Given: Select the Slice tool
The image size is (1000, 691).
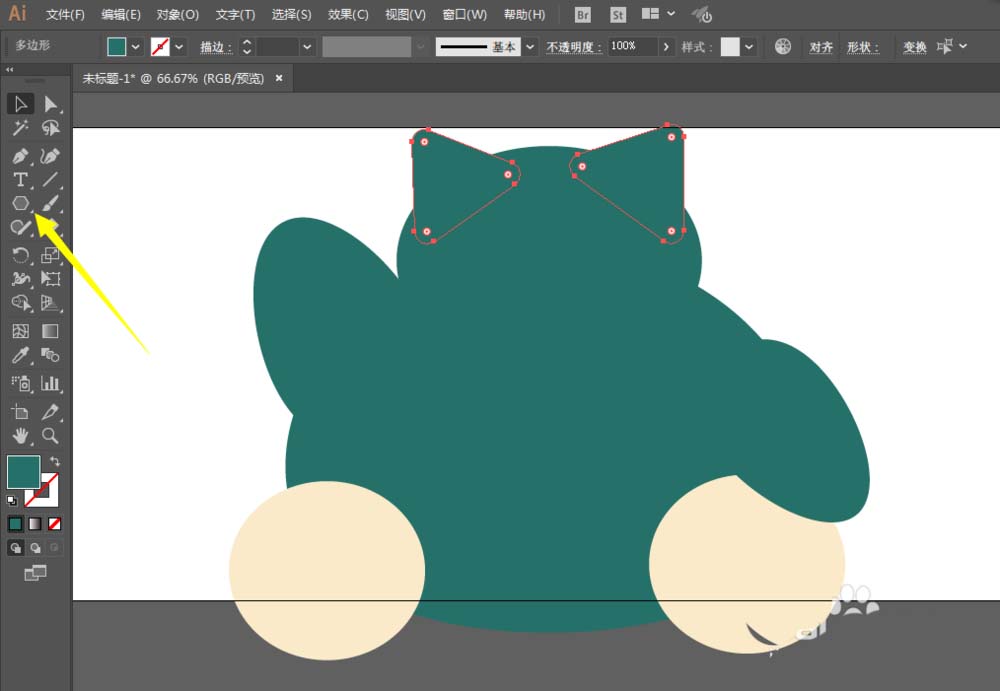Looking at the screenshot, I should [x=50, y=412].
